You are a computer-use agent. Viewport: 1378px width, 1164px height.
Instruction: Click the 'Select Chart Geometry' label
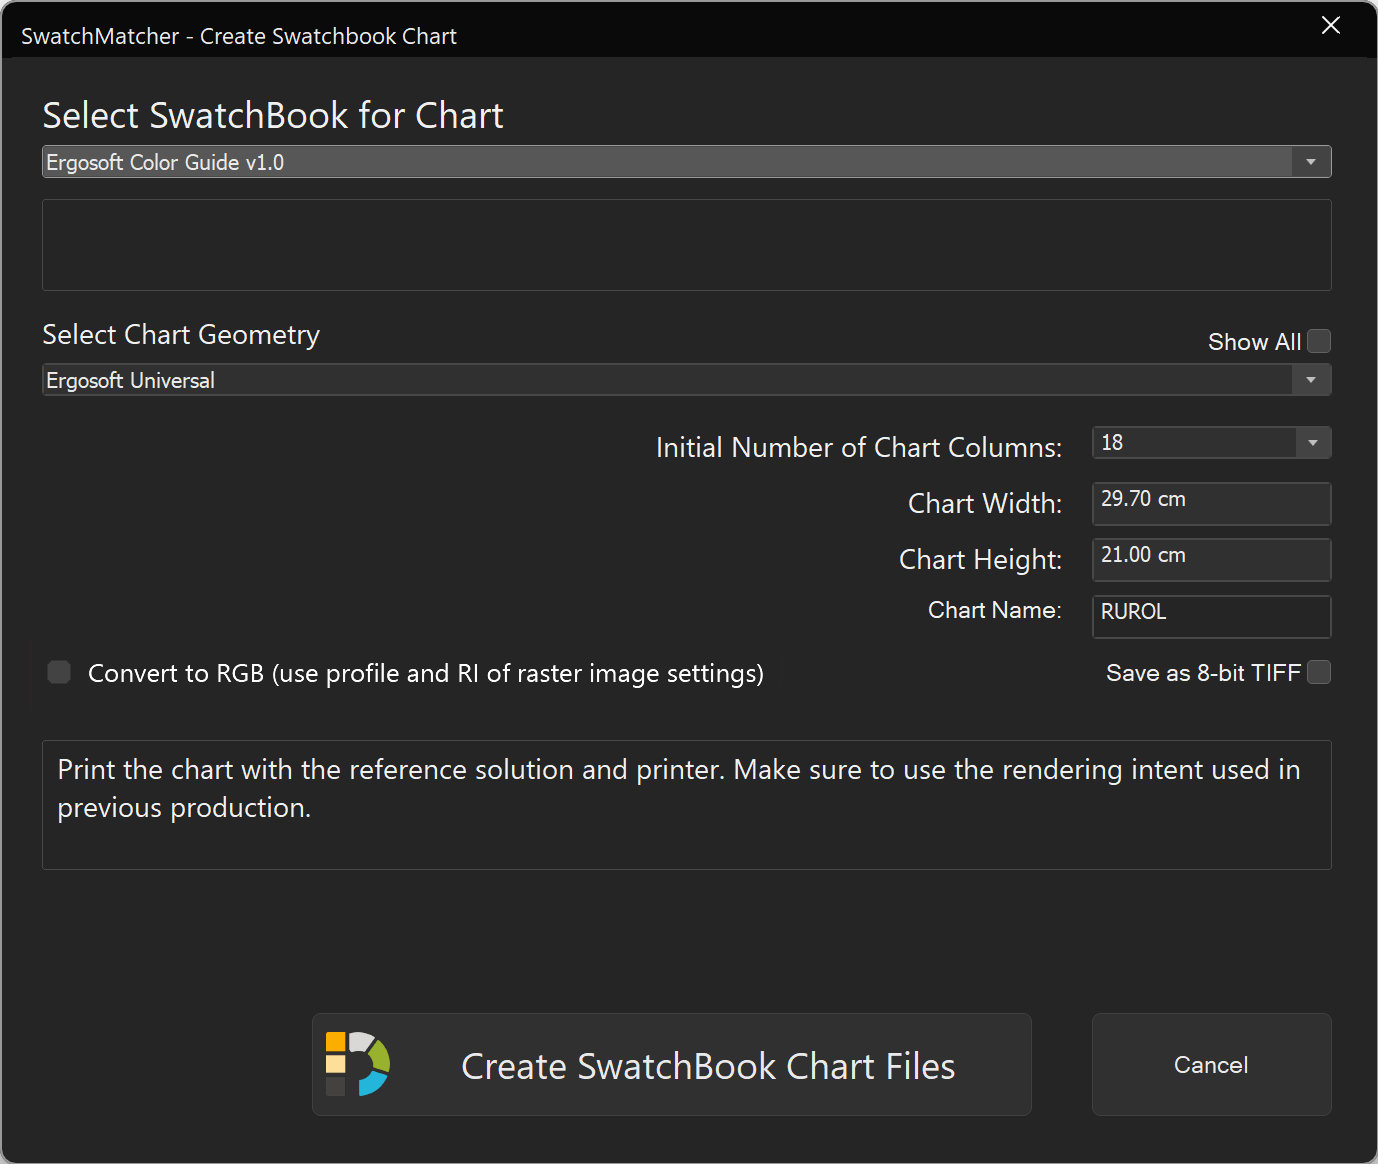181,335
